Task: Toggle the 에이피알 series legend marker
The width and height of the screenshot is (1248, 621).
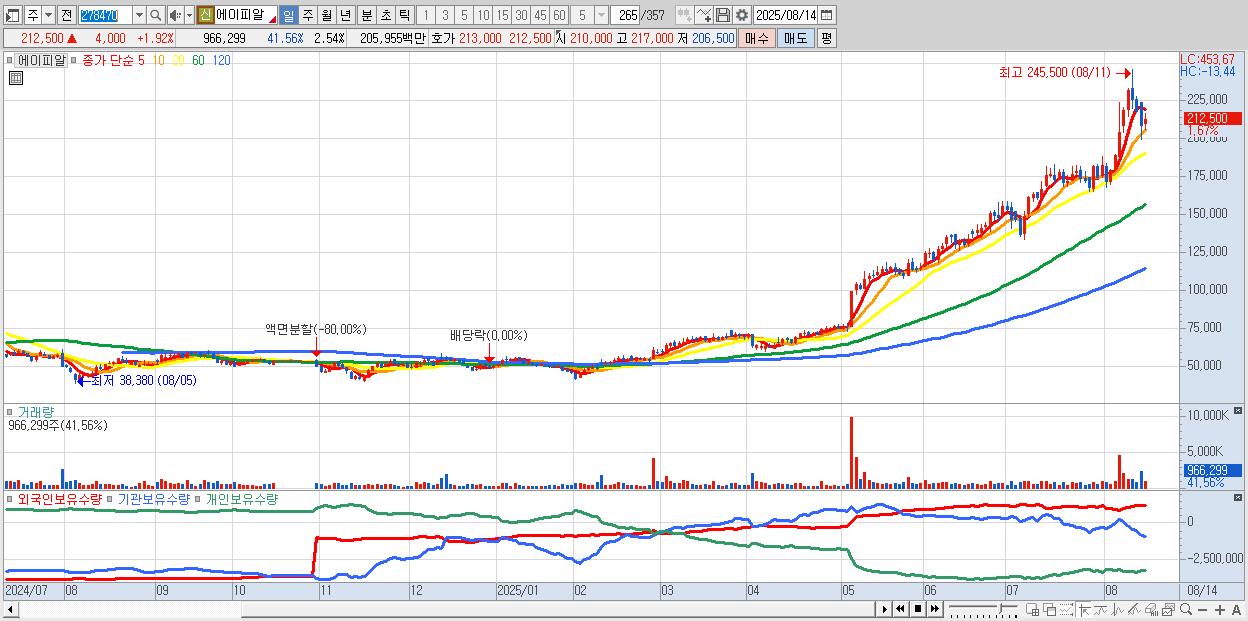Action: coord(12,60)
